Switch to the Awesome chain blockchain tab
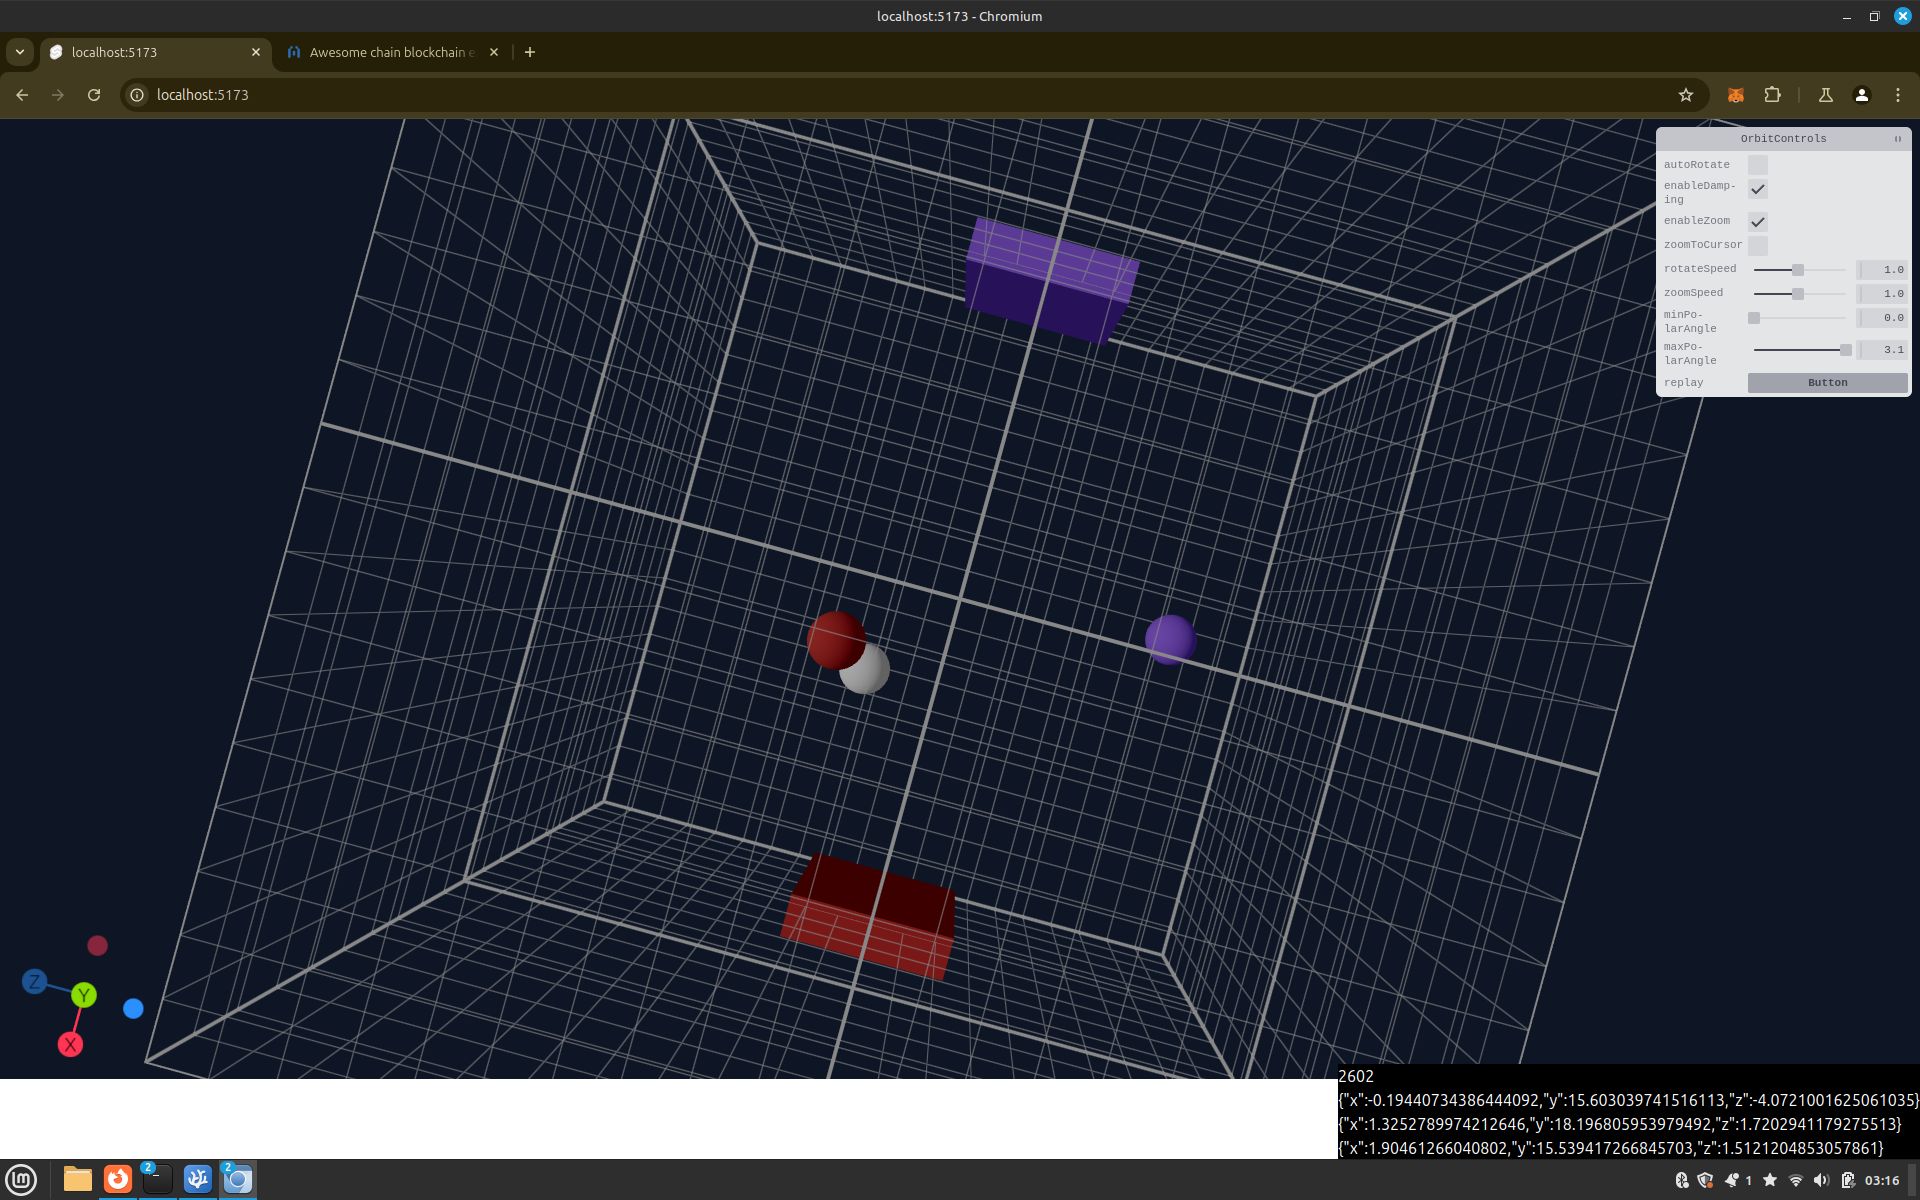The width and height of the screenshot is (1920, 1200). [x=392, y=52]
